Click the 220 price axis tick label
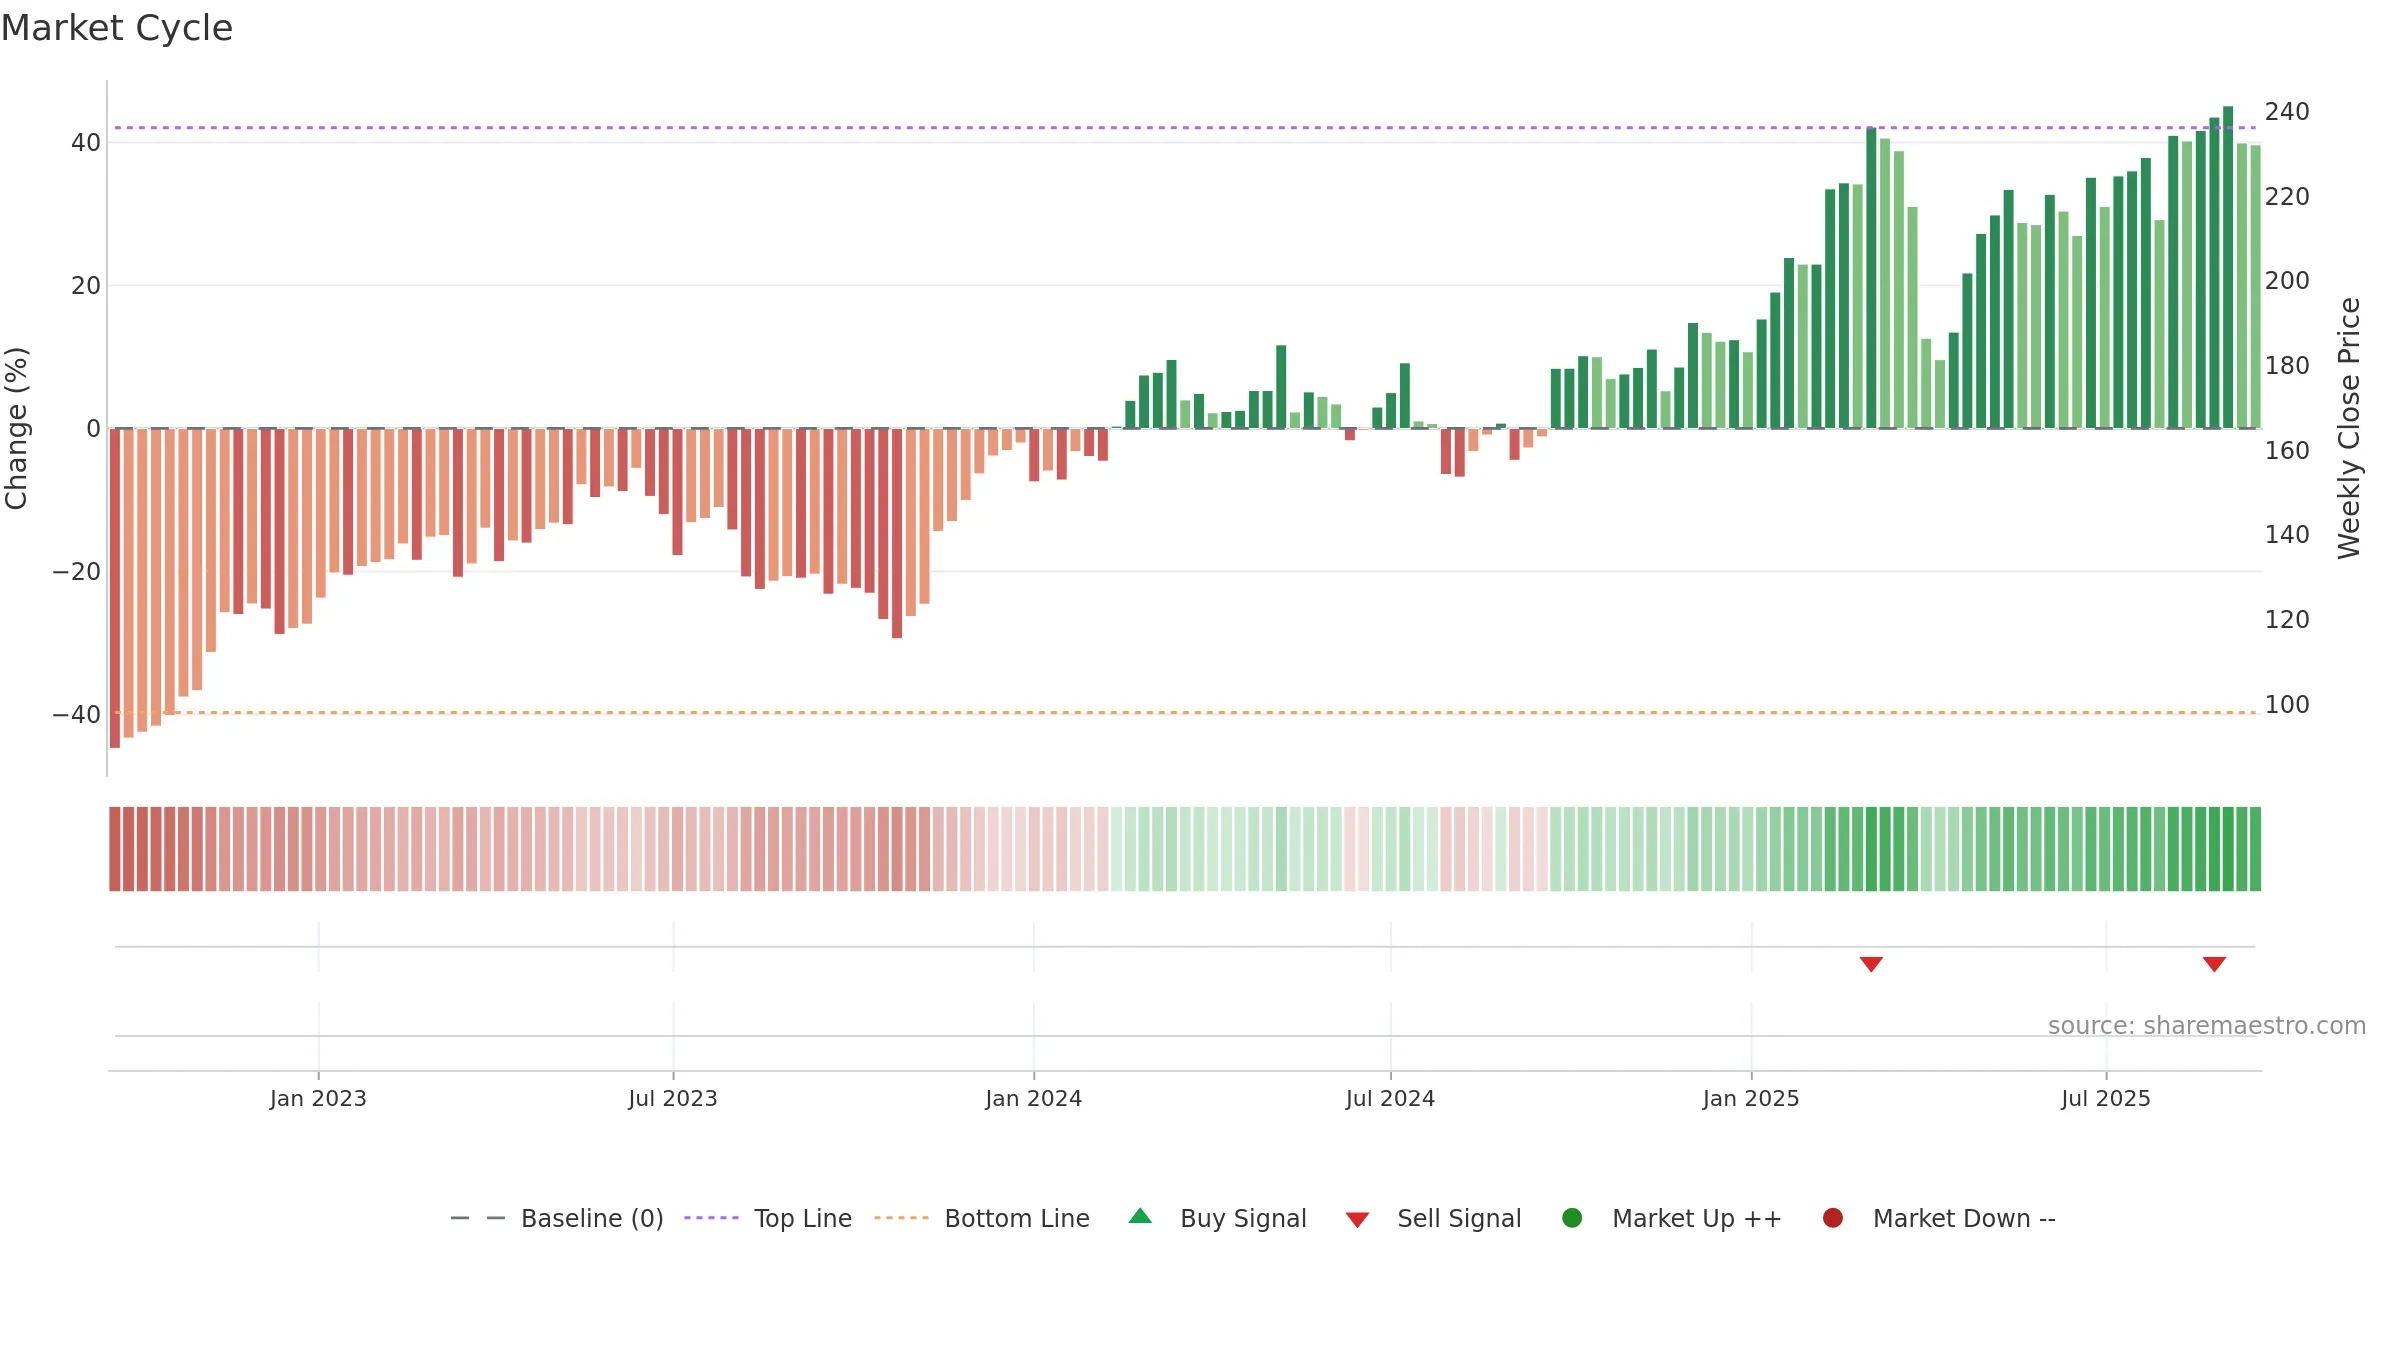This screenshot has height=1350, width=2400. point(2287,196)
